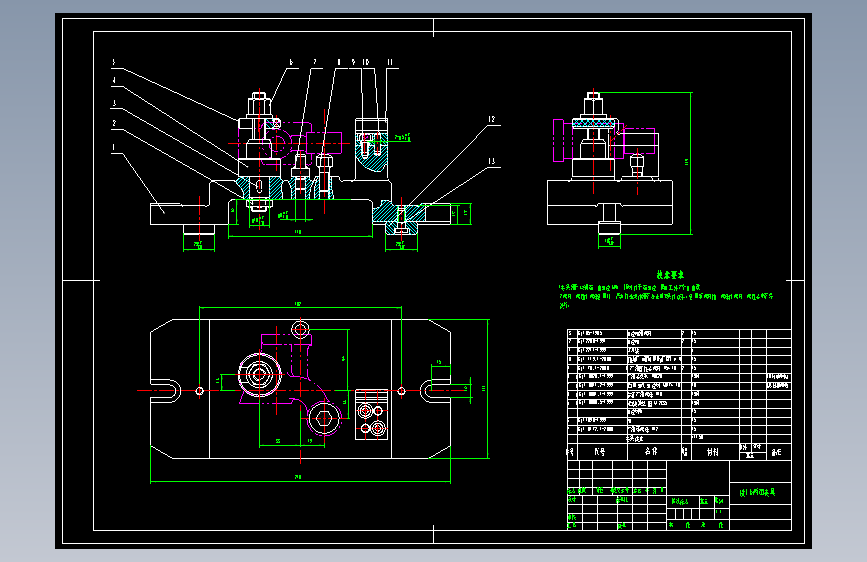The height and width of the screenshot is (562, 867).
Task: Select part balloon number 12 in front view
Action: pyautogui.click(x=492, y=119)
